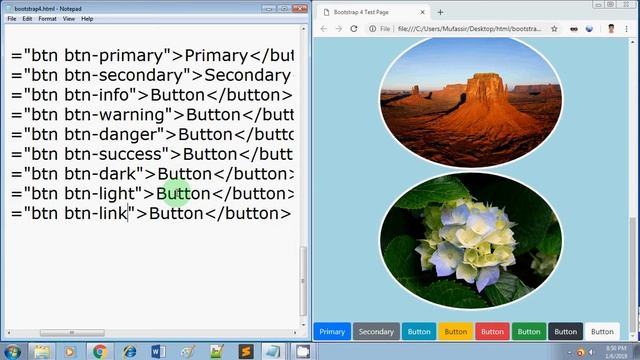Image resolution: width=640 pixels, height=360 pixels.
Task: Click the btn-primary code line in Notepad
Action: click(152, 56)
